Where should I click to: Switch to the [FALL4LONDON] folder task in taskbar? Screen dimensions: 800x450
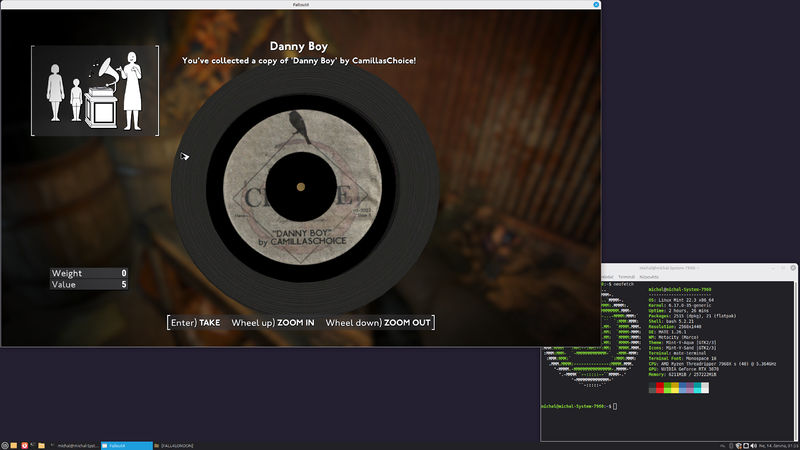pos(174,445)
